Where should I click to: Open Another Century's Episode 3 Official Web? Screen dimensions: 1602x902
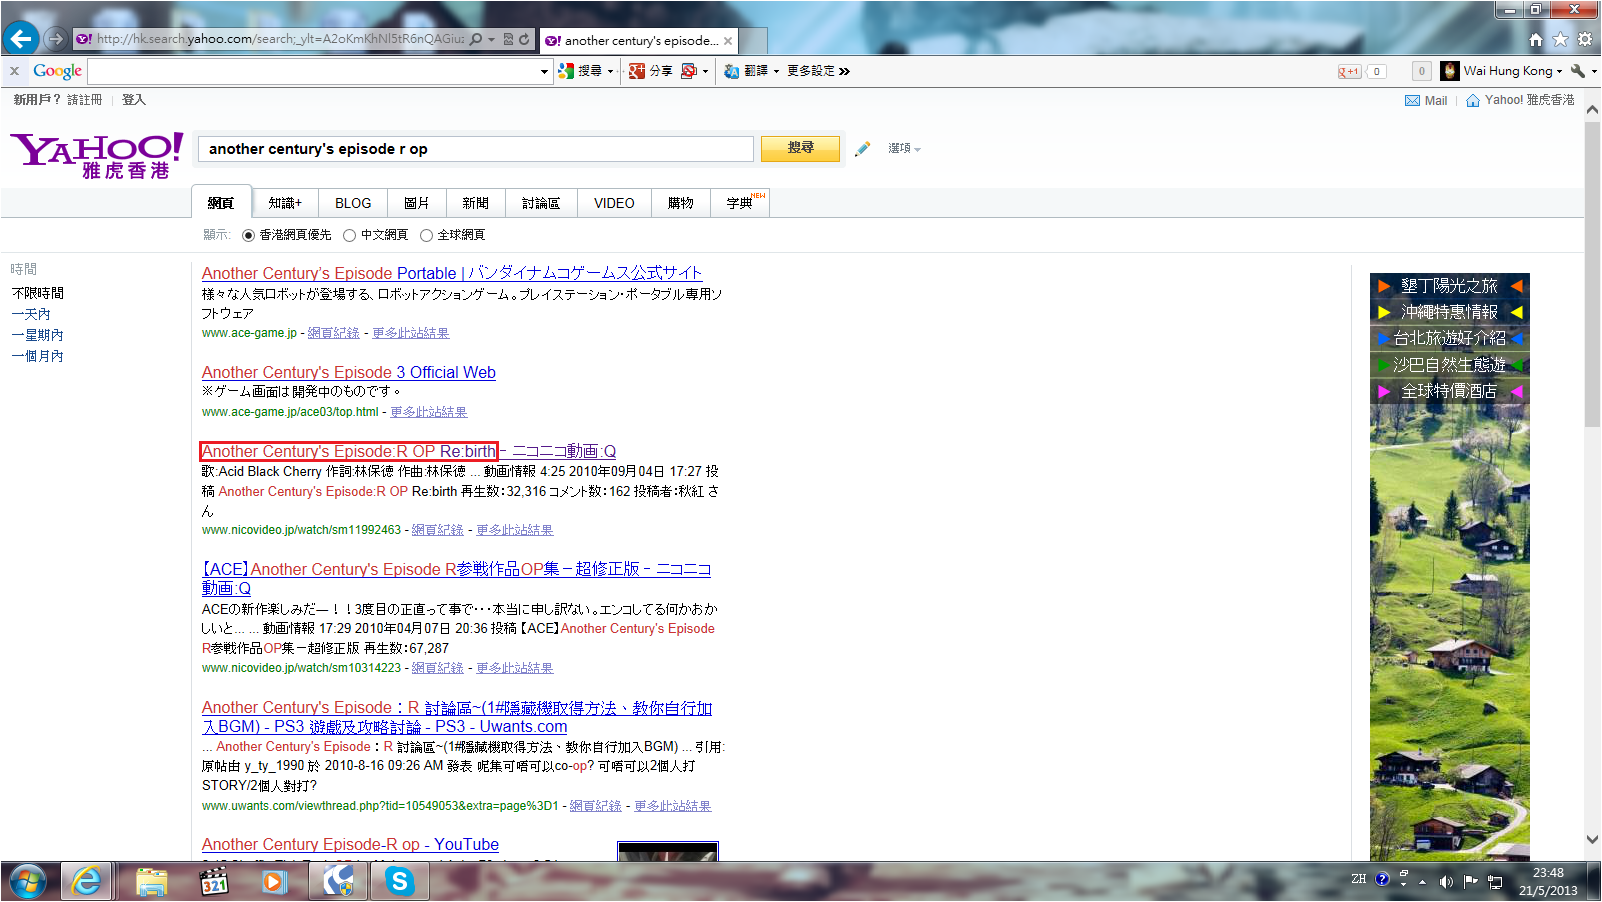(x=349, y=372)
